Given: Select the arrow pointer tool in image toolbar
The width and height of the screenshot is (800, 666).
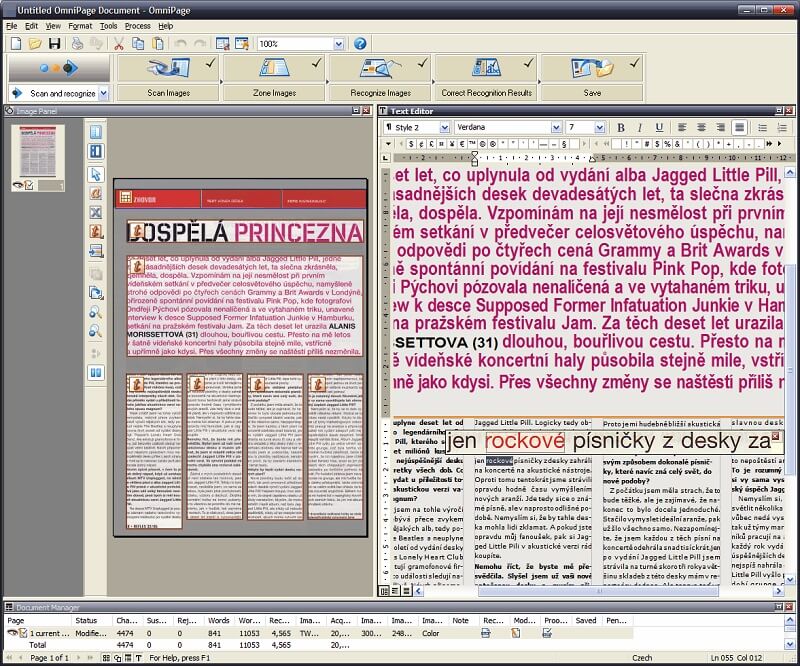Looking at the screenshot, I should [96, 174].
